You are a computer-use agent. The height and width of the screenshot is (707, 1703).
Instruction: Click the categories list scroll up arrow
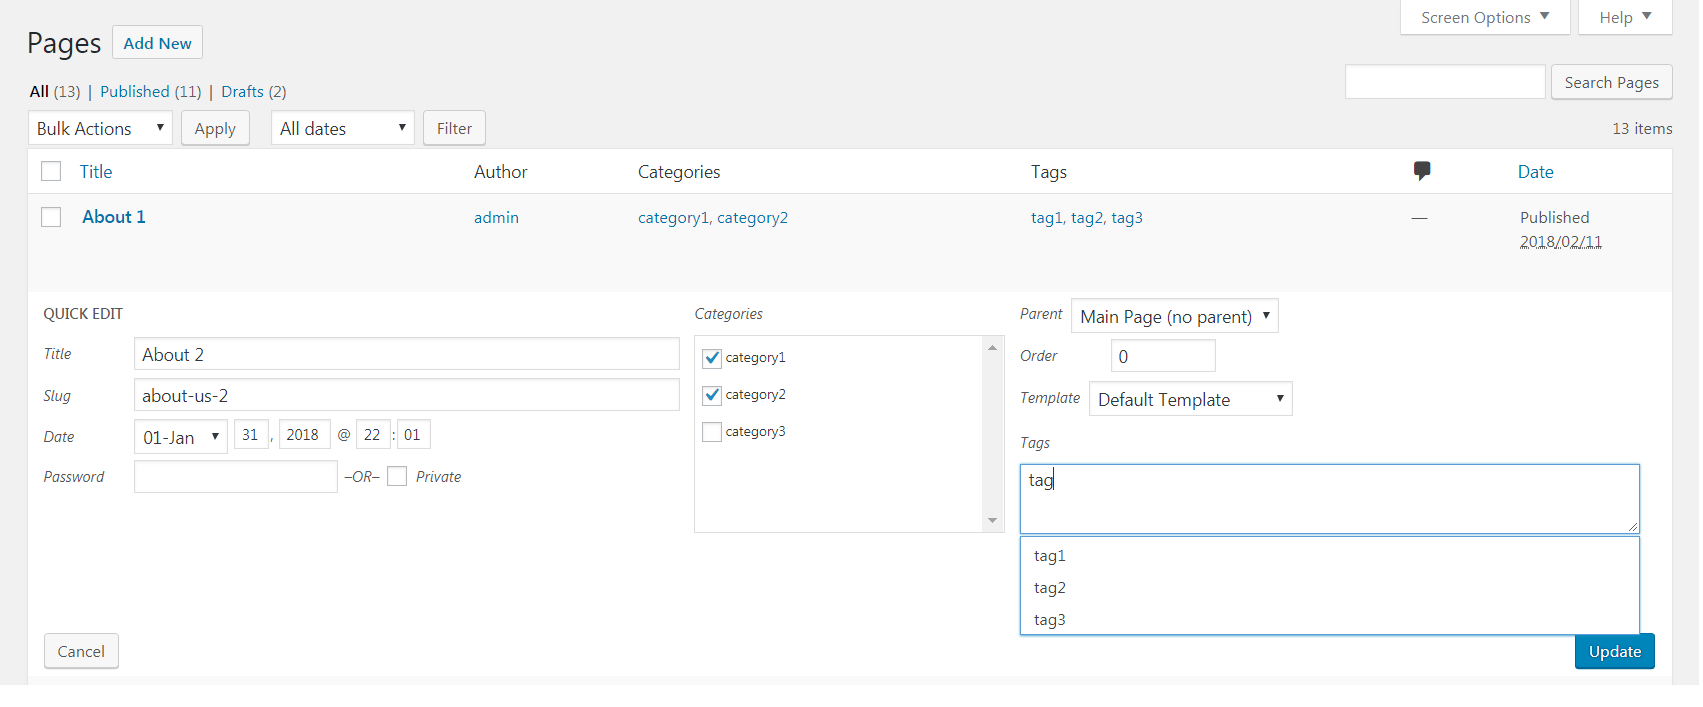[992, 348]
